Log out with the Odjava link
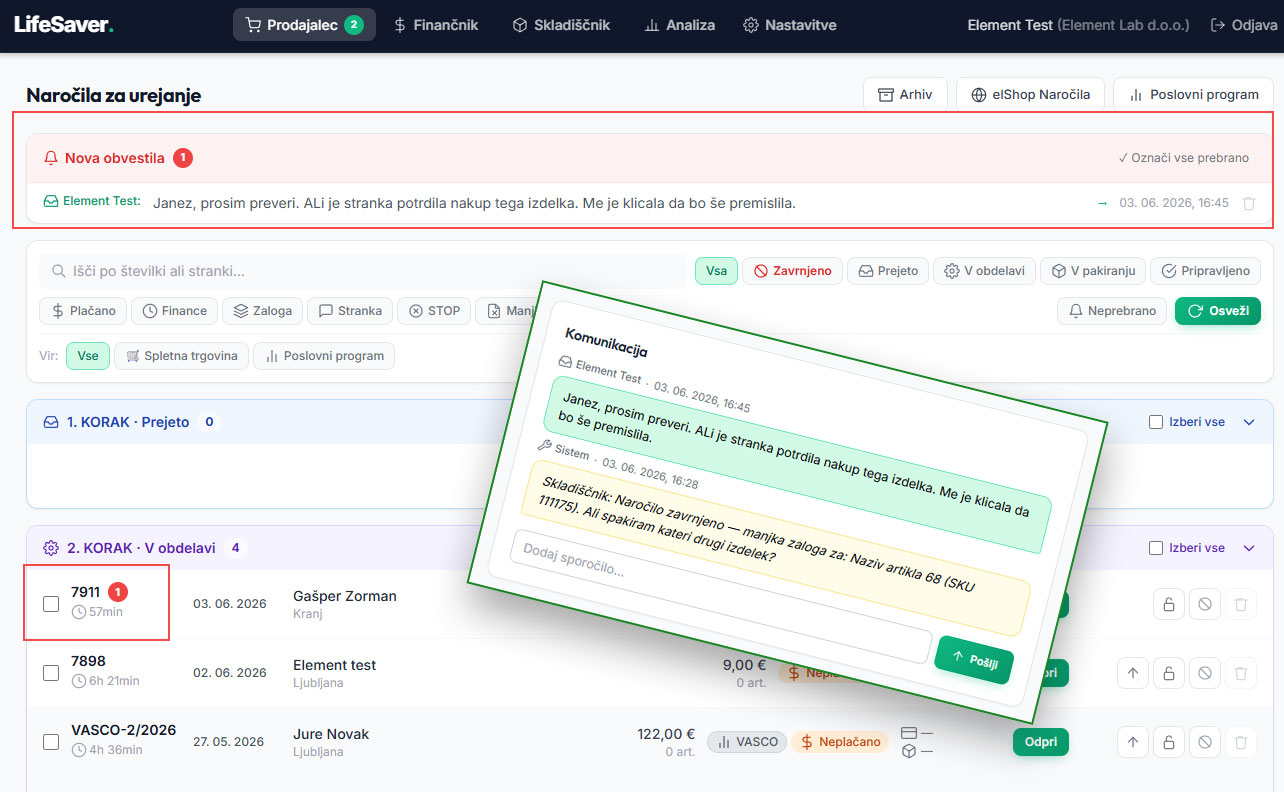Screen dimensions: 1284x792 [x=1244, y=25]
